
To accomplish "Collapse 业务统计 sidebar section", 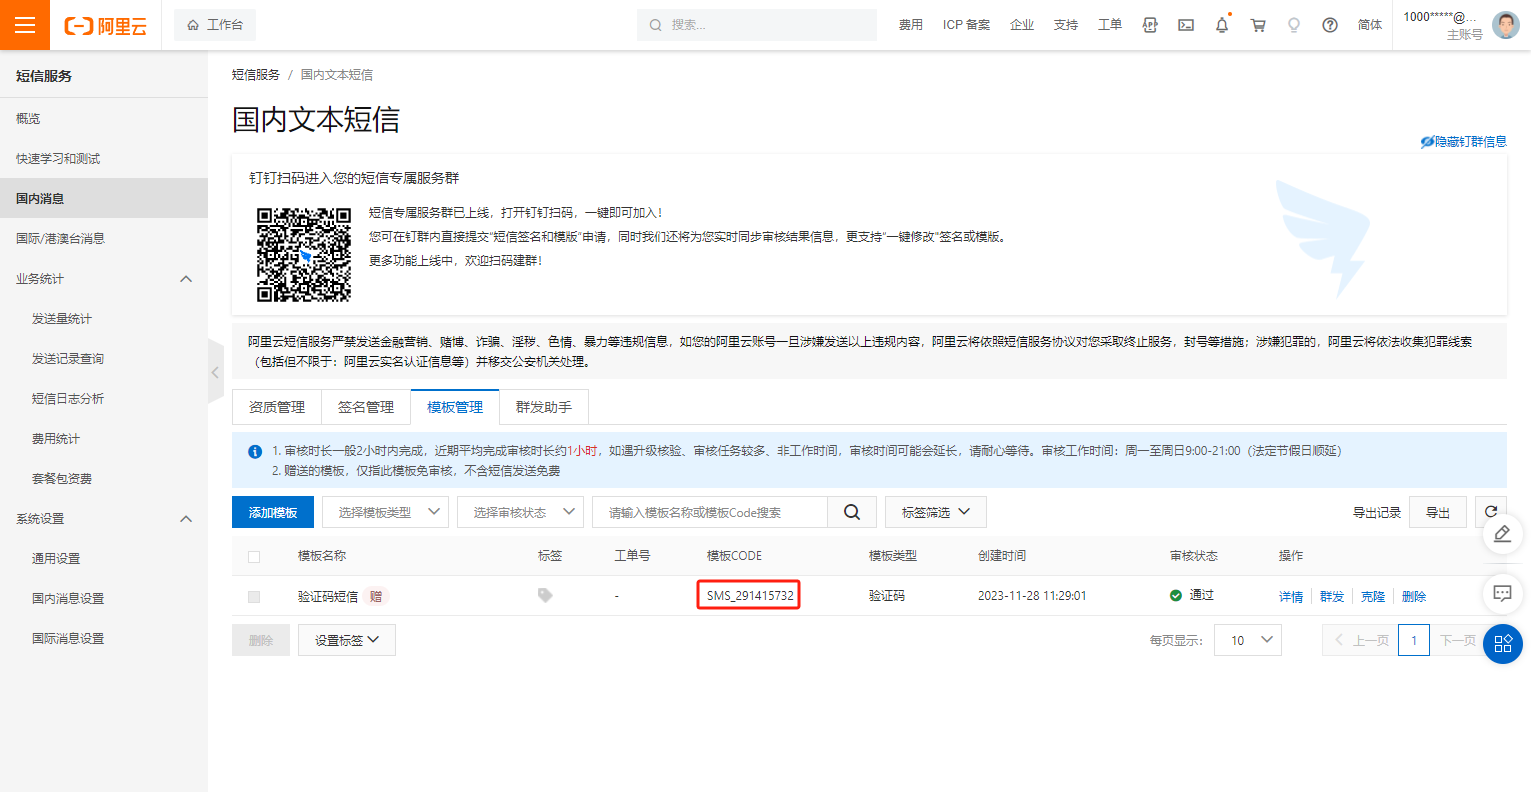I will point(185,279).
